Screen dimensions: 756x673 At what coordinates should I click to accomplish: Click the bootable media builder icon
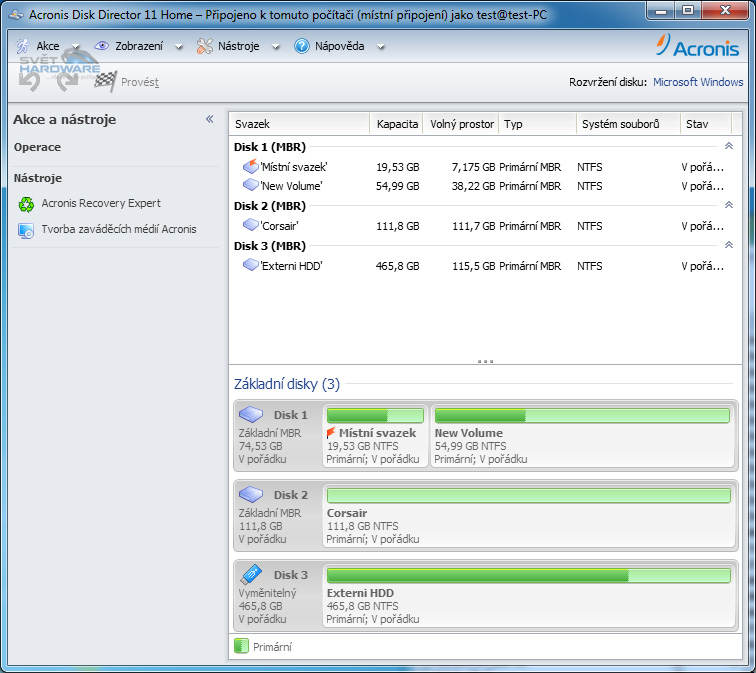pyautogui.click(x=26, y=230)
